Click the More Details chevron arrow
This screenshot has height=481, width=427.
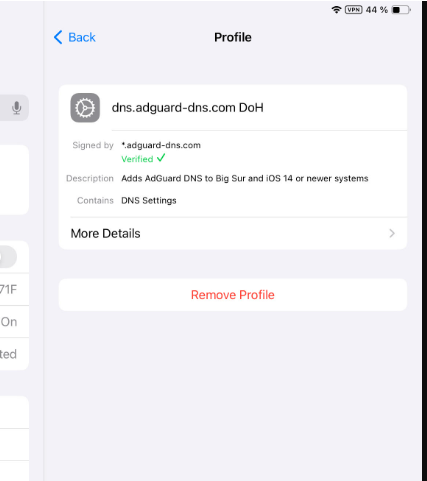click(x=392, y=233)
